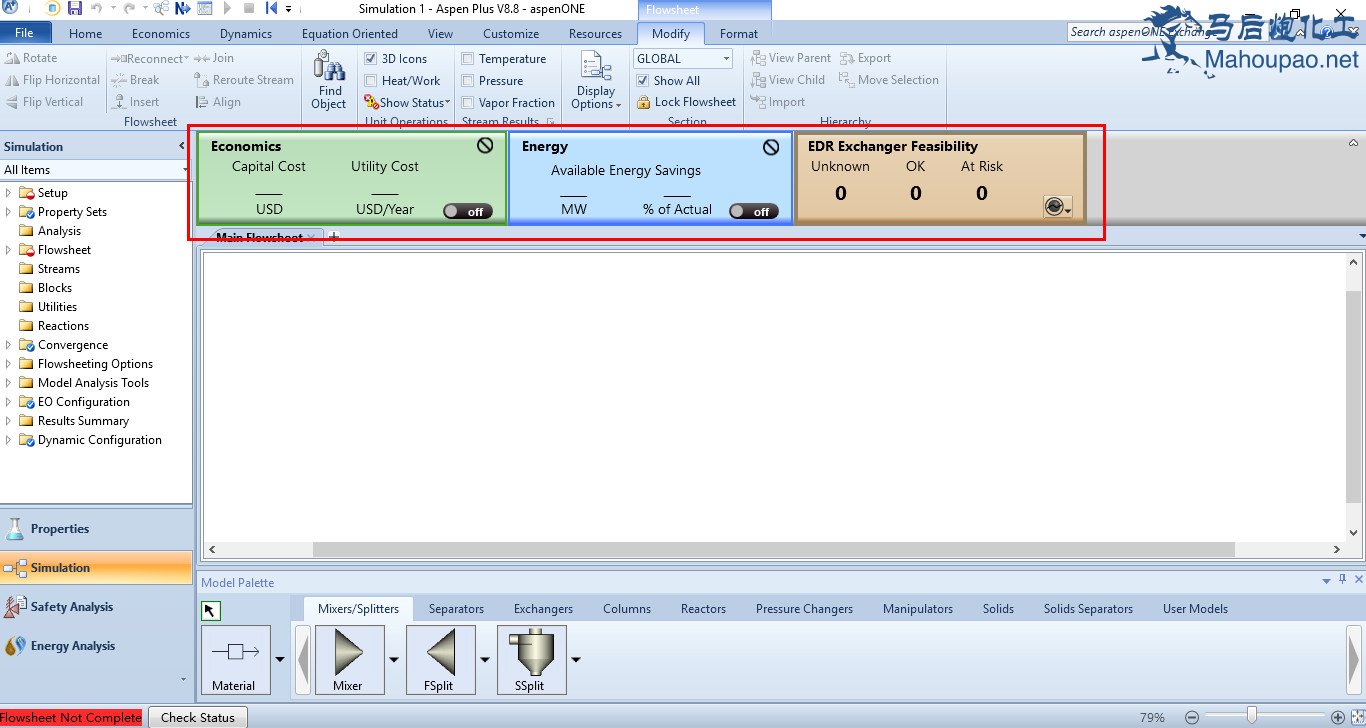The width and height of the screenshot is (1366, 728).
Task: Open the Material stream type dropdown arrow
Action: point(279,659)
